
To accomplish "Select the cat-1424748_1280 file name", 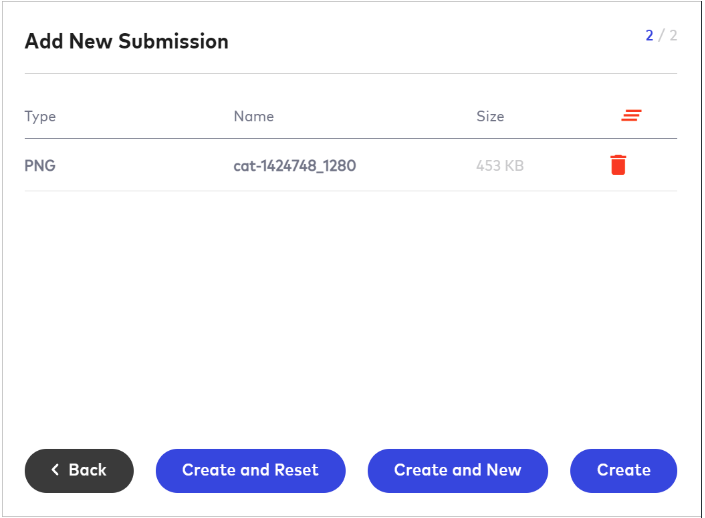I will 294,166.
